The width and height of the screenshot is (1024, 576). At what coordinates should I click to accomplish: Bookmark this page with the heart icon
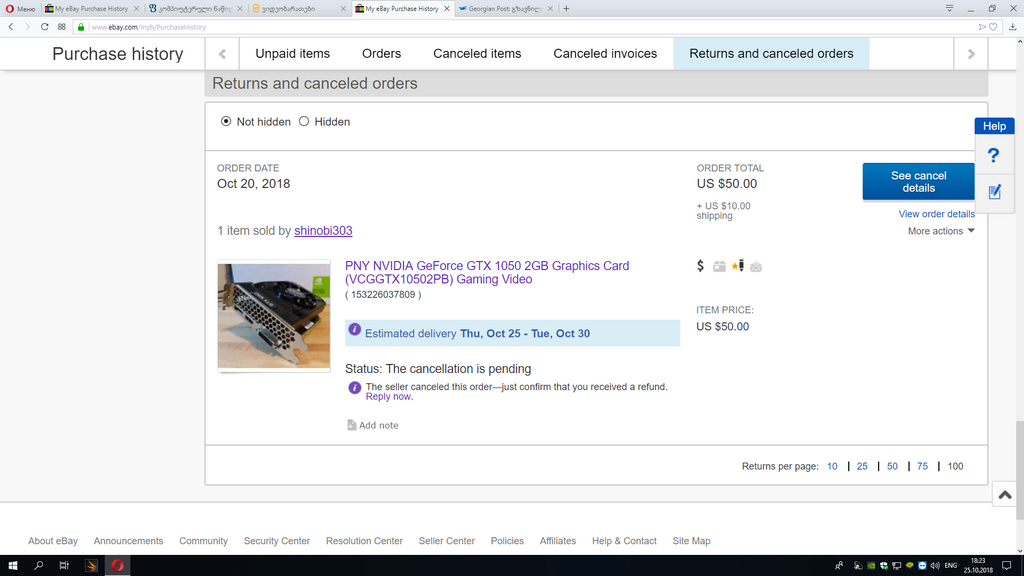point(993,27)
